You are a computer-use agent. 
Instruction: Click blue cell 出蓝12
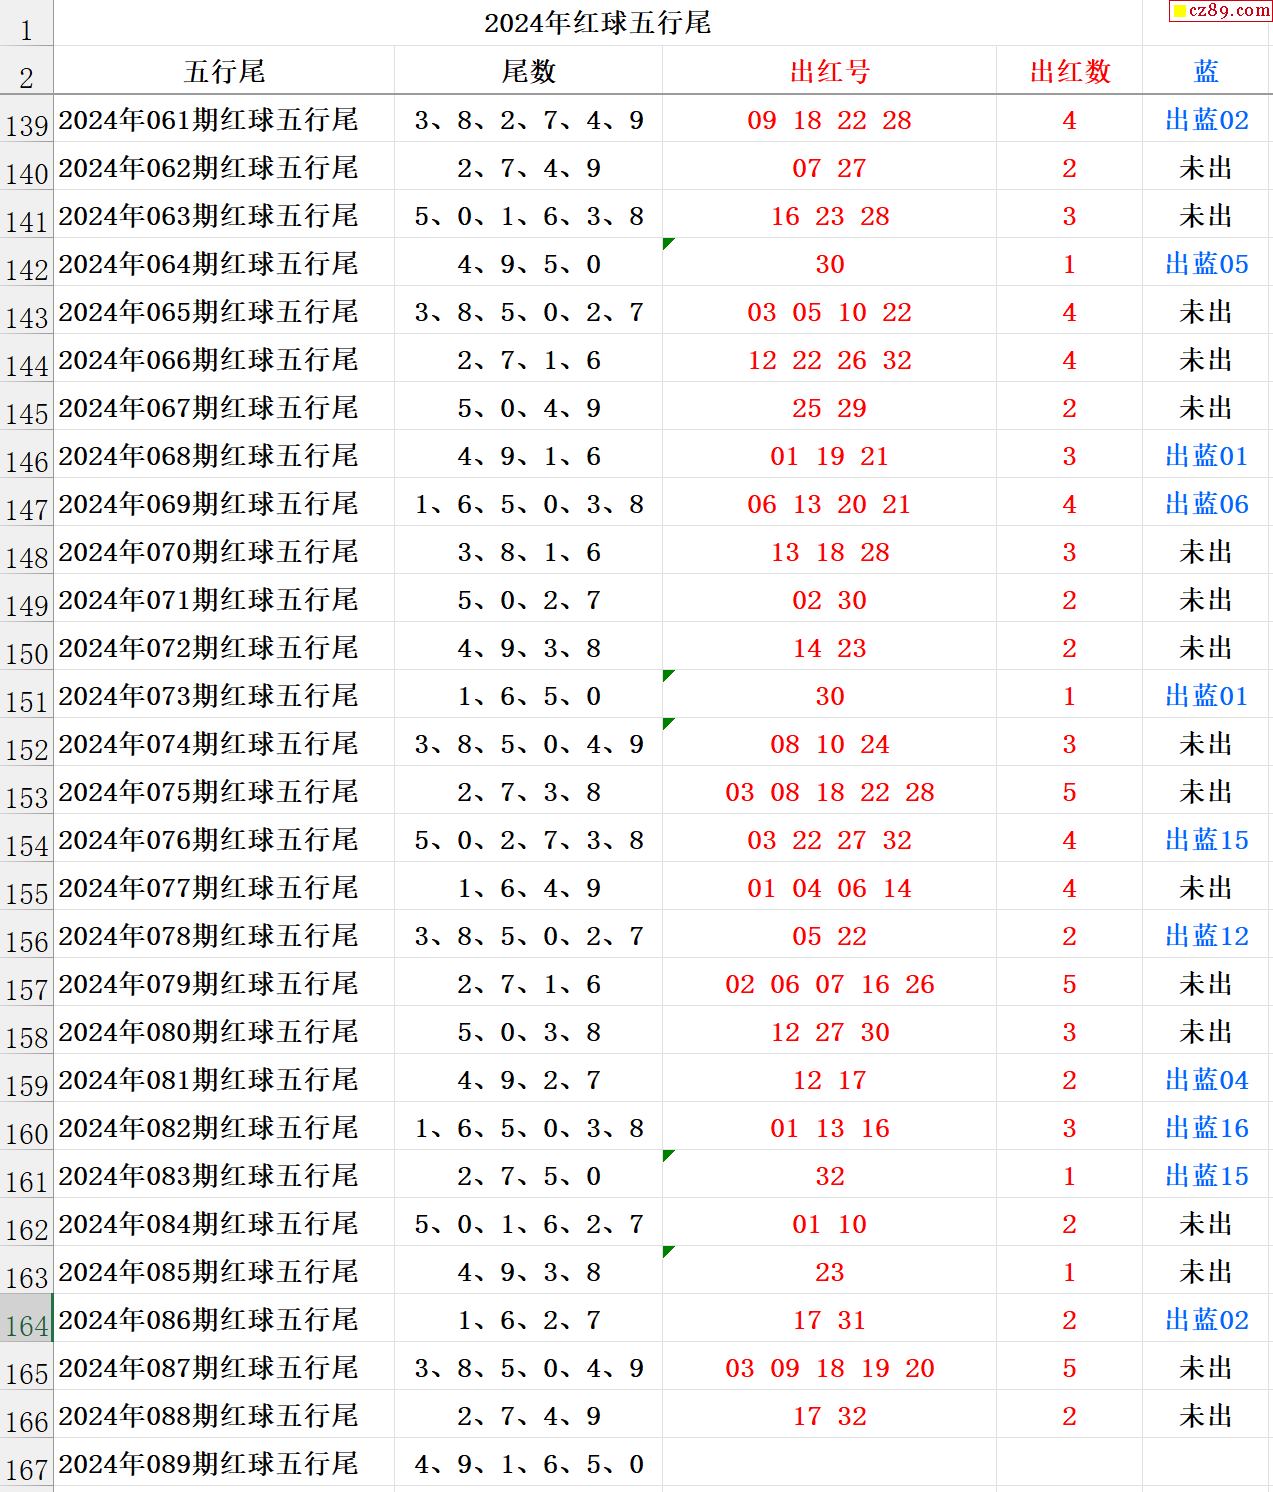[1206, 936]
